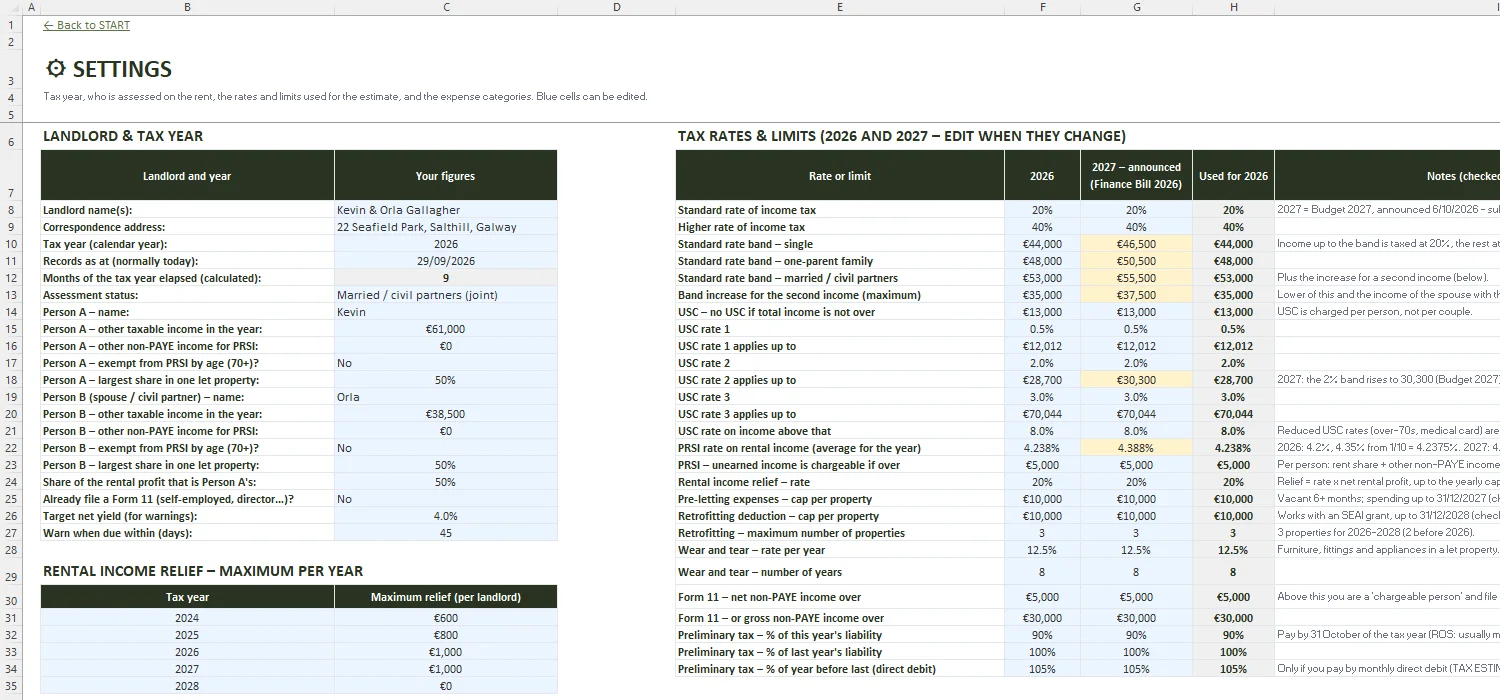Select the 'Landlord and year' table header
The width and height of the screenshot is (1500, 700).
point(187,176)
